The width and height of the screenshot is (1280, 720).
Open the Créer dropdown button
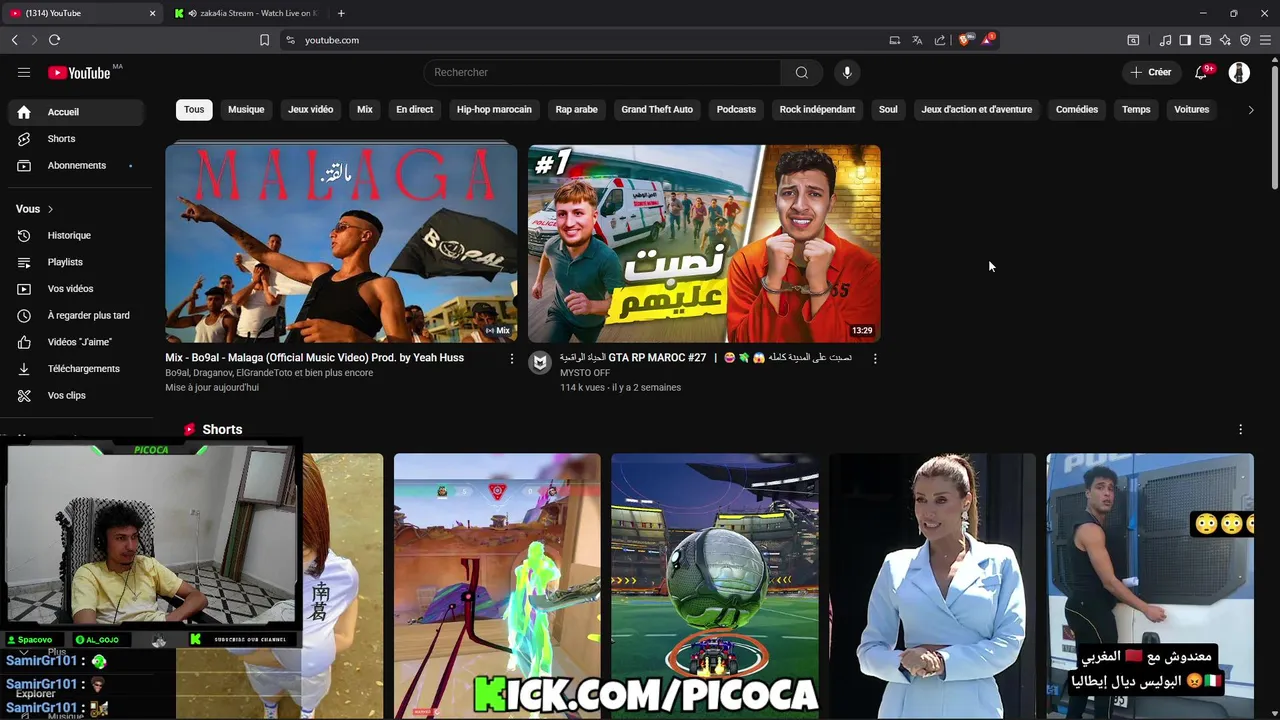point(1150,72)
